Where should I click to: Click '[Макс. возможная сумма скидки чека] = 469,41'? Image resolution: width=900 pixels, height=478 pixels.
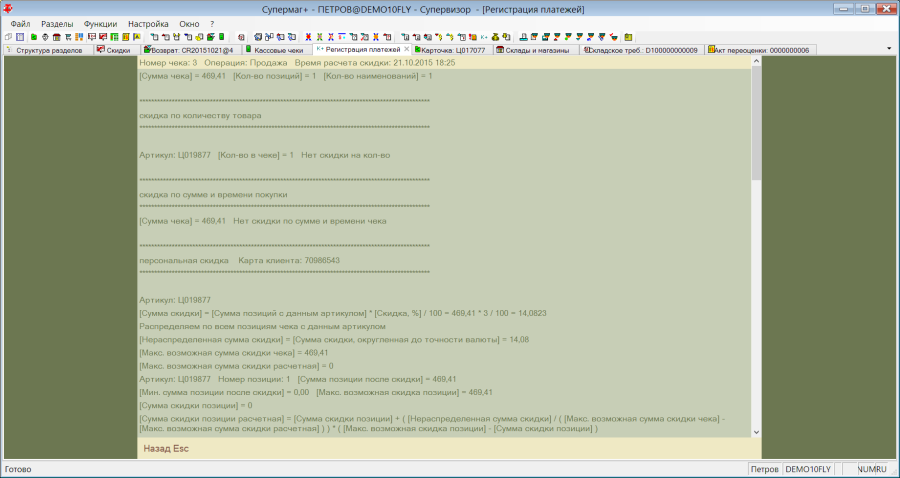click(234, 353)
